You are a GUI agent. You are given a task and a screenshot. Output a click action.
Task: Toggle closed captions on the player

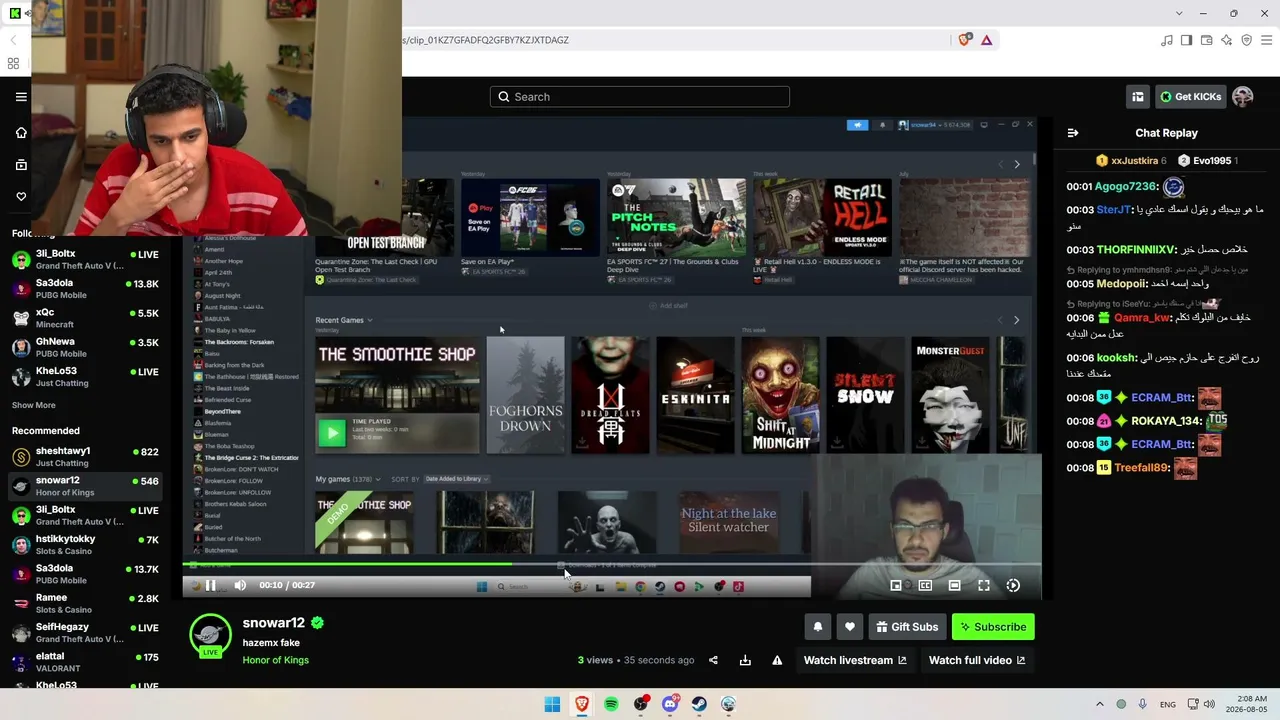point(925,585)
